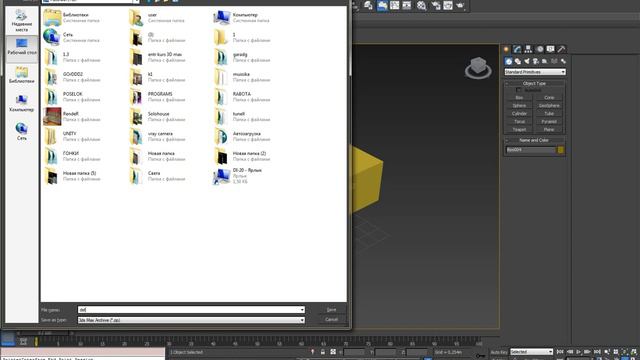Click the Pyramid primitive button
The height and width of the screenshot is (360, 640).
(x=549, y=121)
